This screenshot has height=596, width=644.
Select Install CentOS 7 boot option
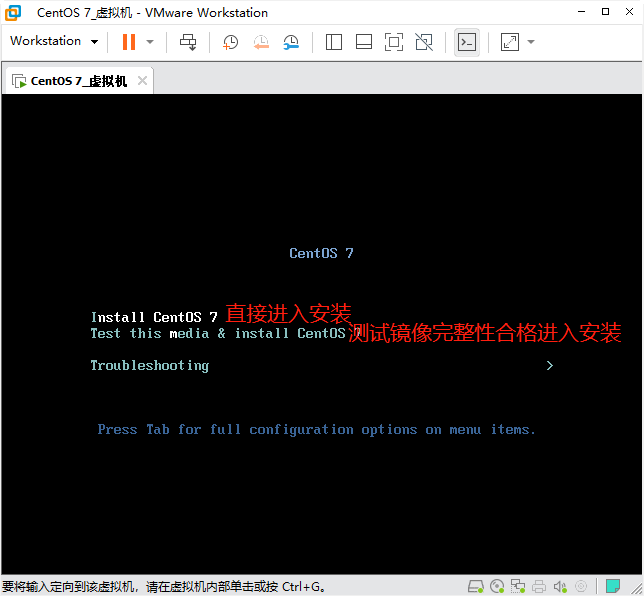(x=154, y=317)
